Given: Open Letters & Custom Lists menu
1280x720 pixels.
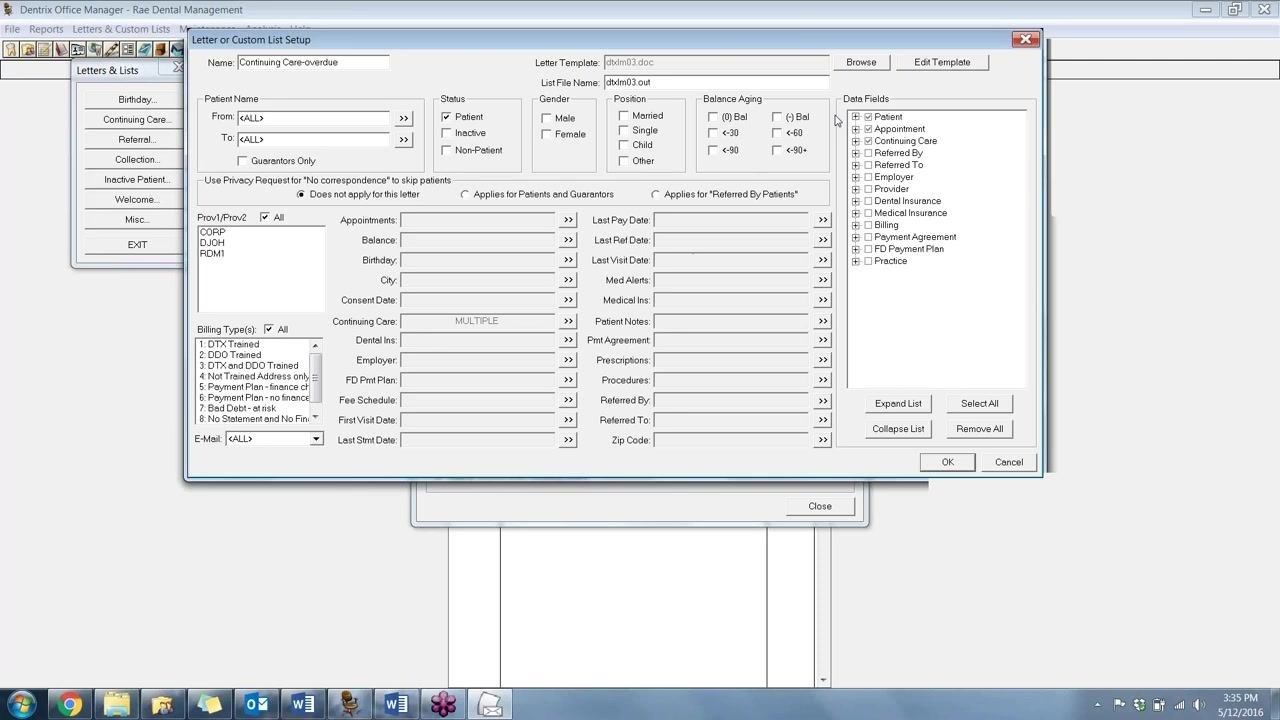Looking at the screenshot, I should tap(121, 29).
